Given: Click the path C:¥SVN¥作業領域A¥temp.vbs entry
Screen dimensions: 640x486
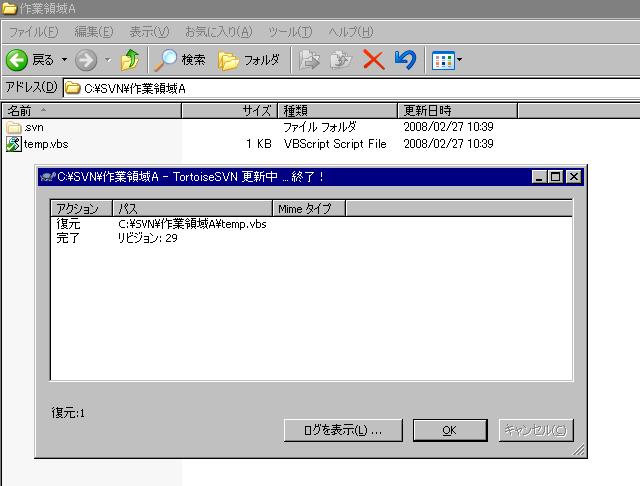Looking at the screenshot, I should 192,224.
